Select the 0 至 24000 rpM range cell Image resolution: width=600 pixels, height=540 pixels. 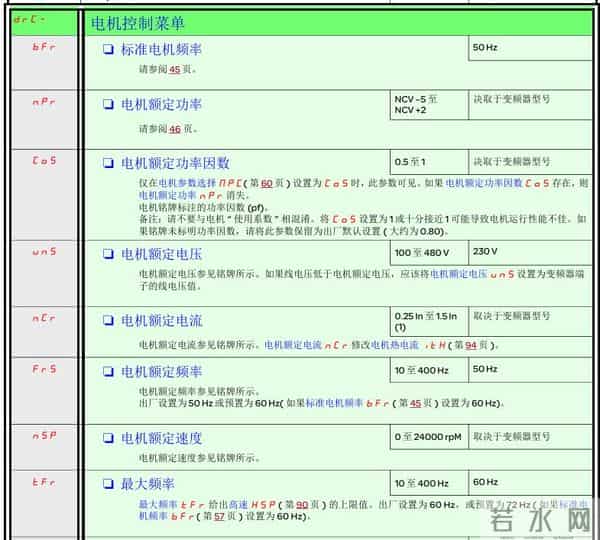point(429,437)
